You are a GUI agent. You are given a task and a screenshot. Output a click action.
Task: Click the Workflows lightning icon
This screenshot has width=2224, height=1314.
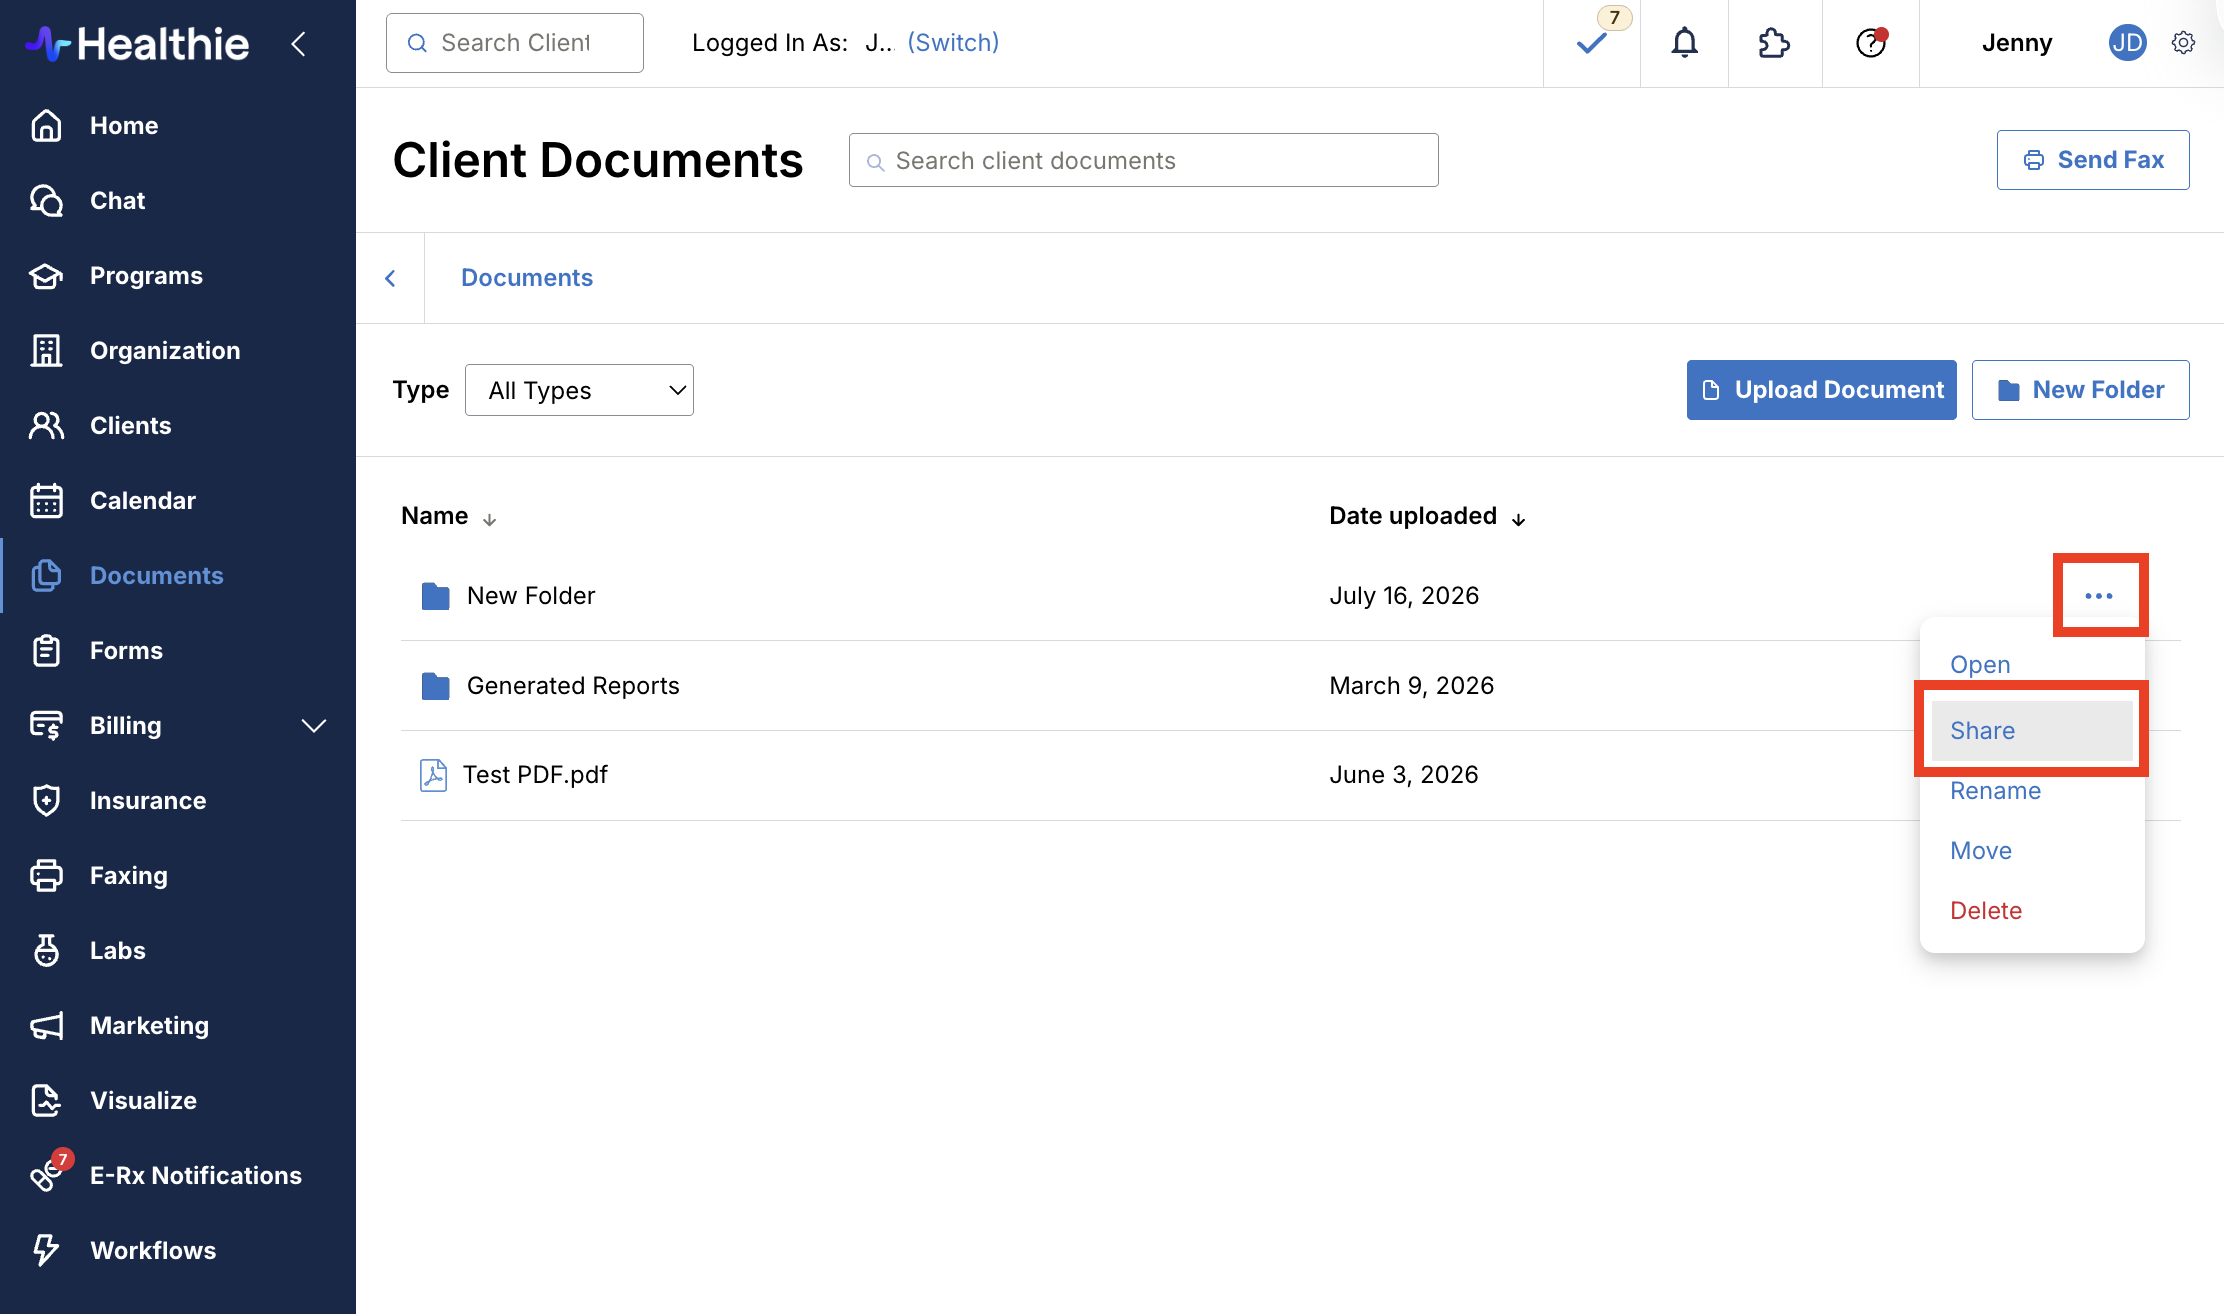point(46,1251)
